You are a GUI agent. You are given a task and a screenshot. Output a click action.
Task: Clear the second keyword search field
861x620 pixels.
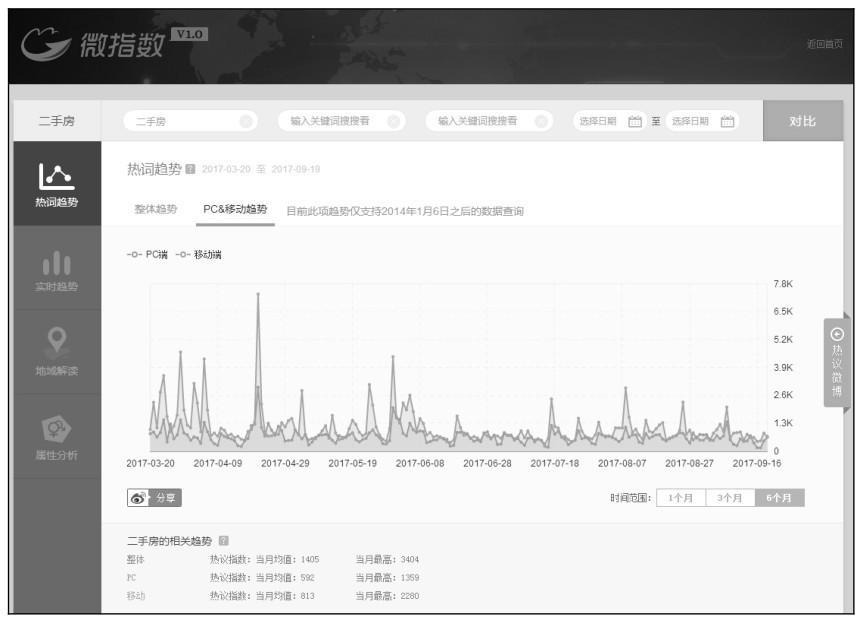[x=394, y=121]
